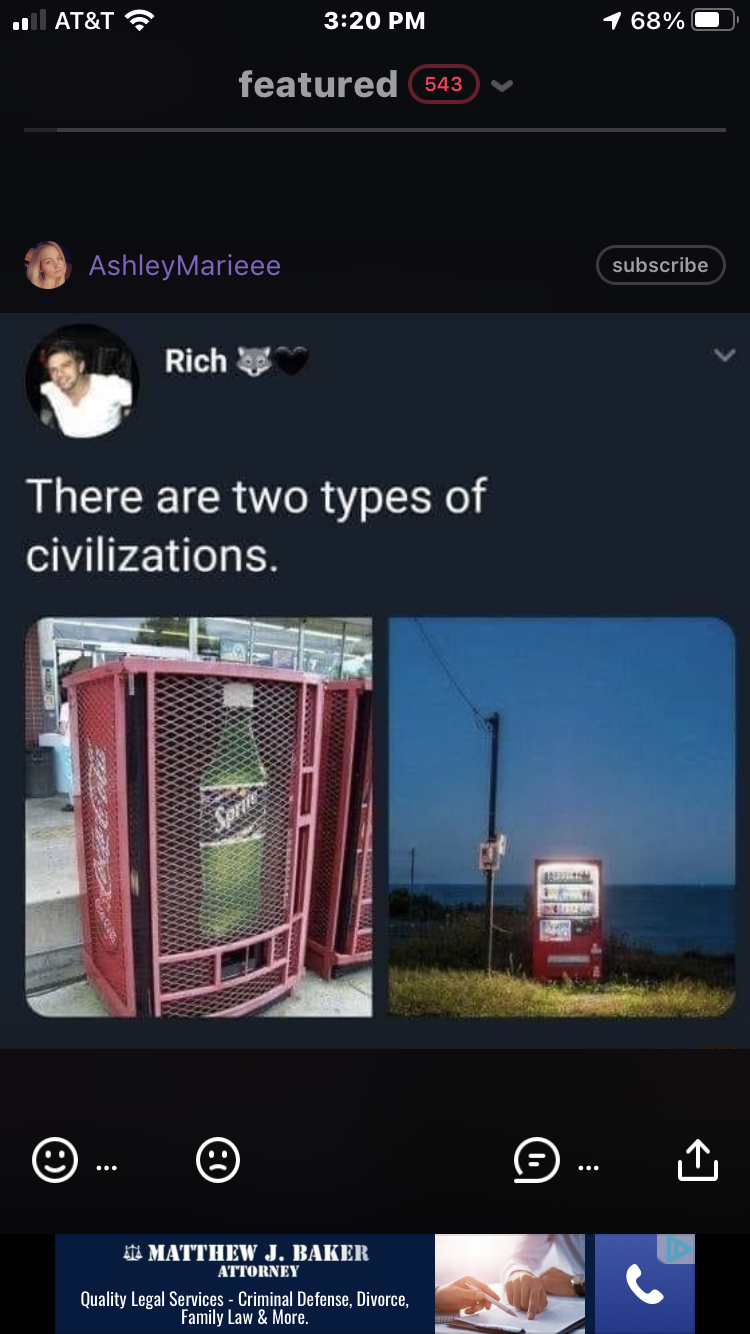The height and width of the screenshot is (1334, 750).
Task: Expand the featured feed dropdown chevron
Action: tap(502, 85)
